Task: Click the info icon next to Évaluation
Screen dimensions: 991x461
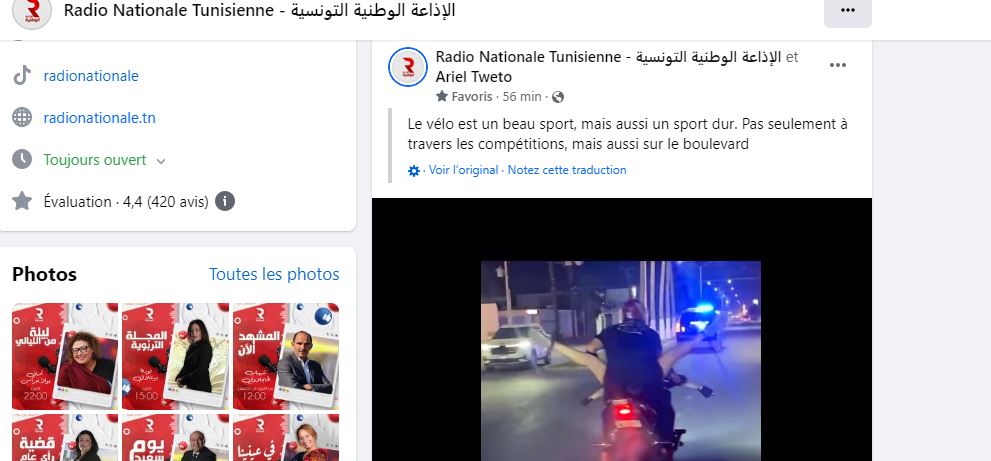Action: pyautogui.click(x=225, y=202)
